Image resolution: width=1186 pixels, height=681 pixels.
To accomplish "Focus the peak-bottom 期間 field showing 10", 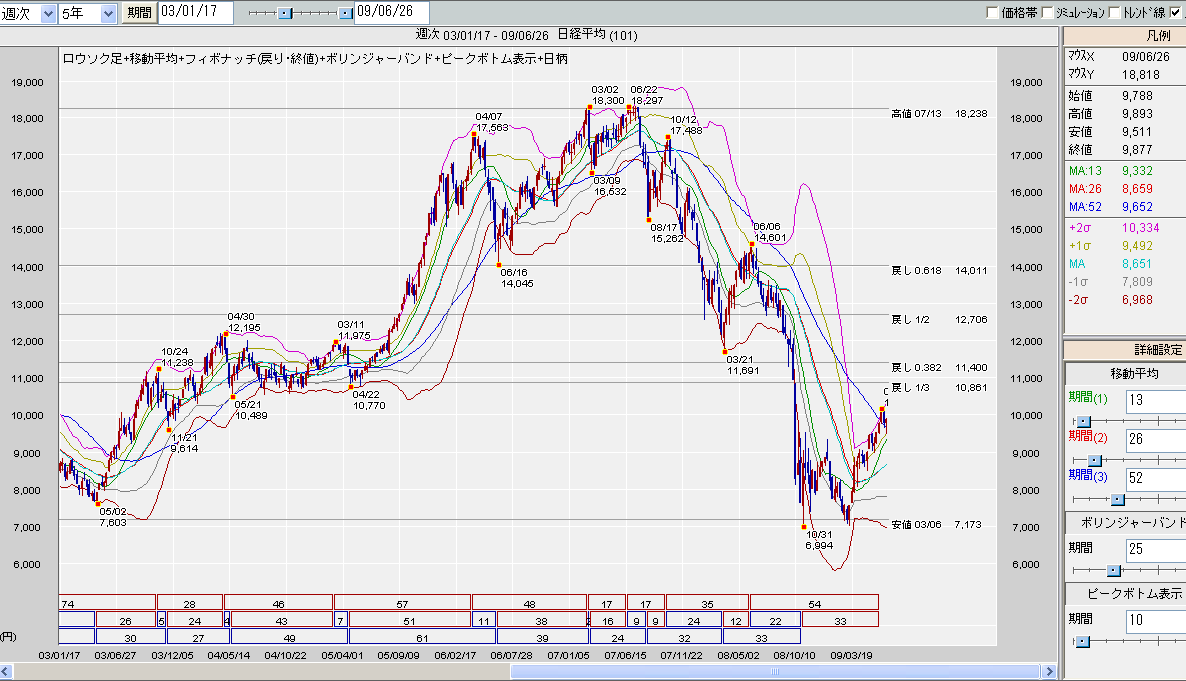I will 1156,620.
